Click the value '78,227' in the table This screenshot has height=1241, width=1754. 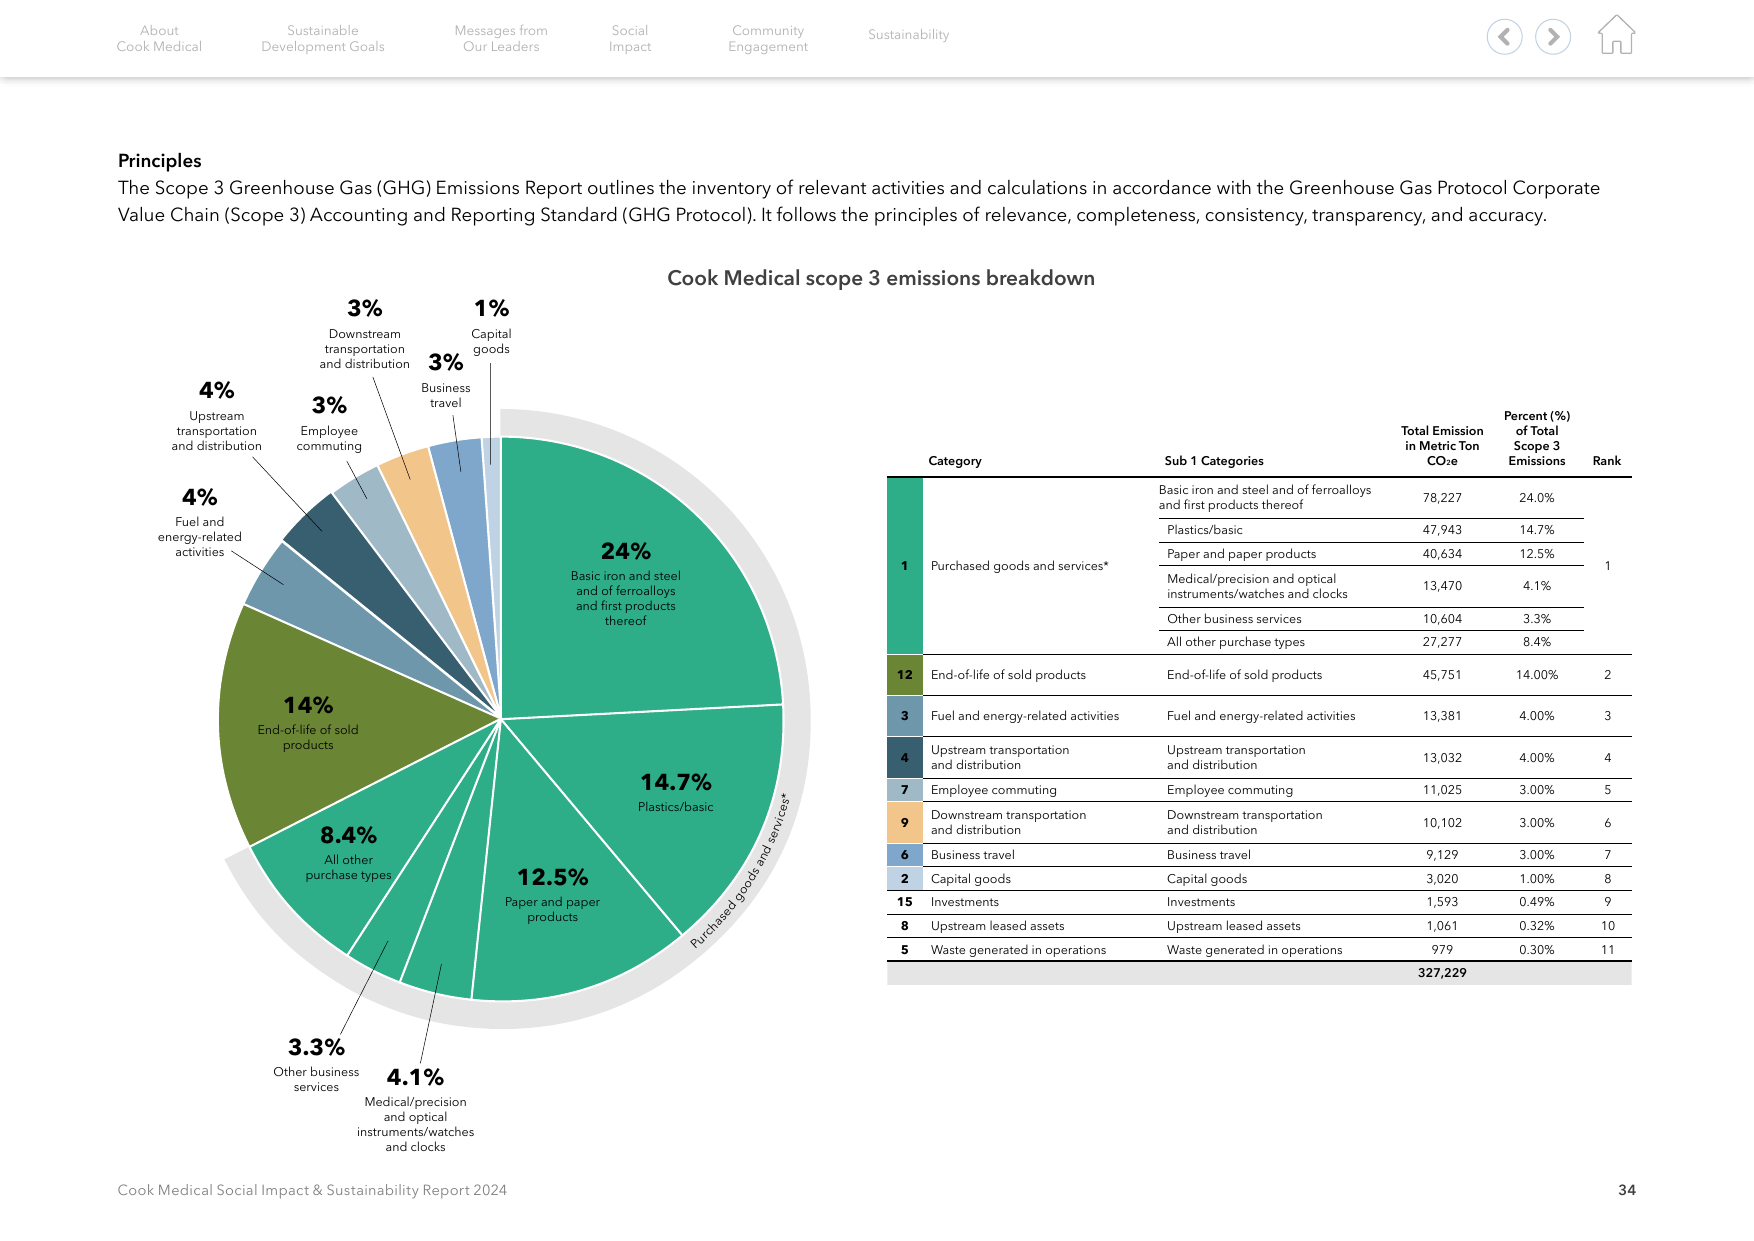[x=1442, y=498]
